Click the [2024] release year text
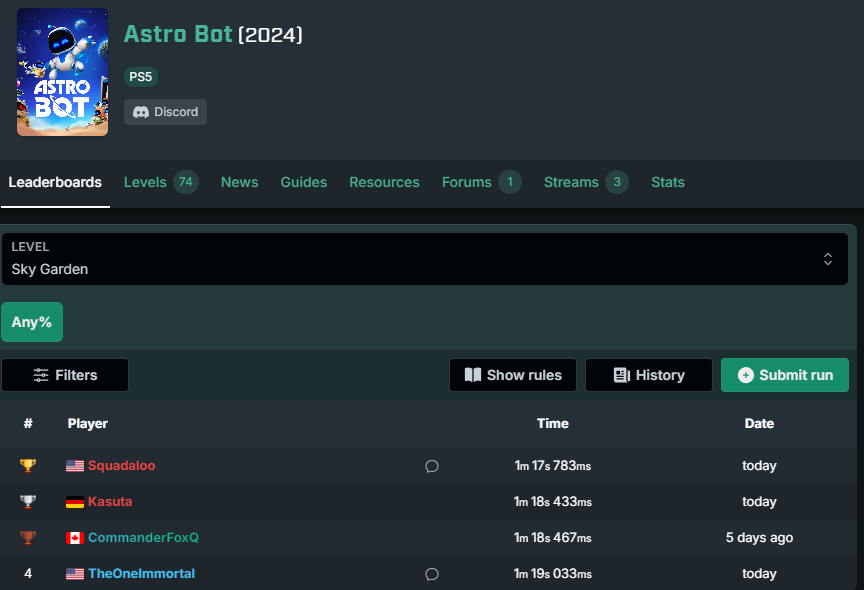Viewport: 864px width, 590px height. 270,35
